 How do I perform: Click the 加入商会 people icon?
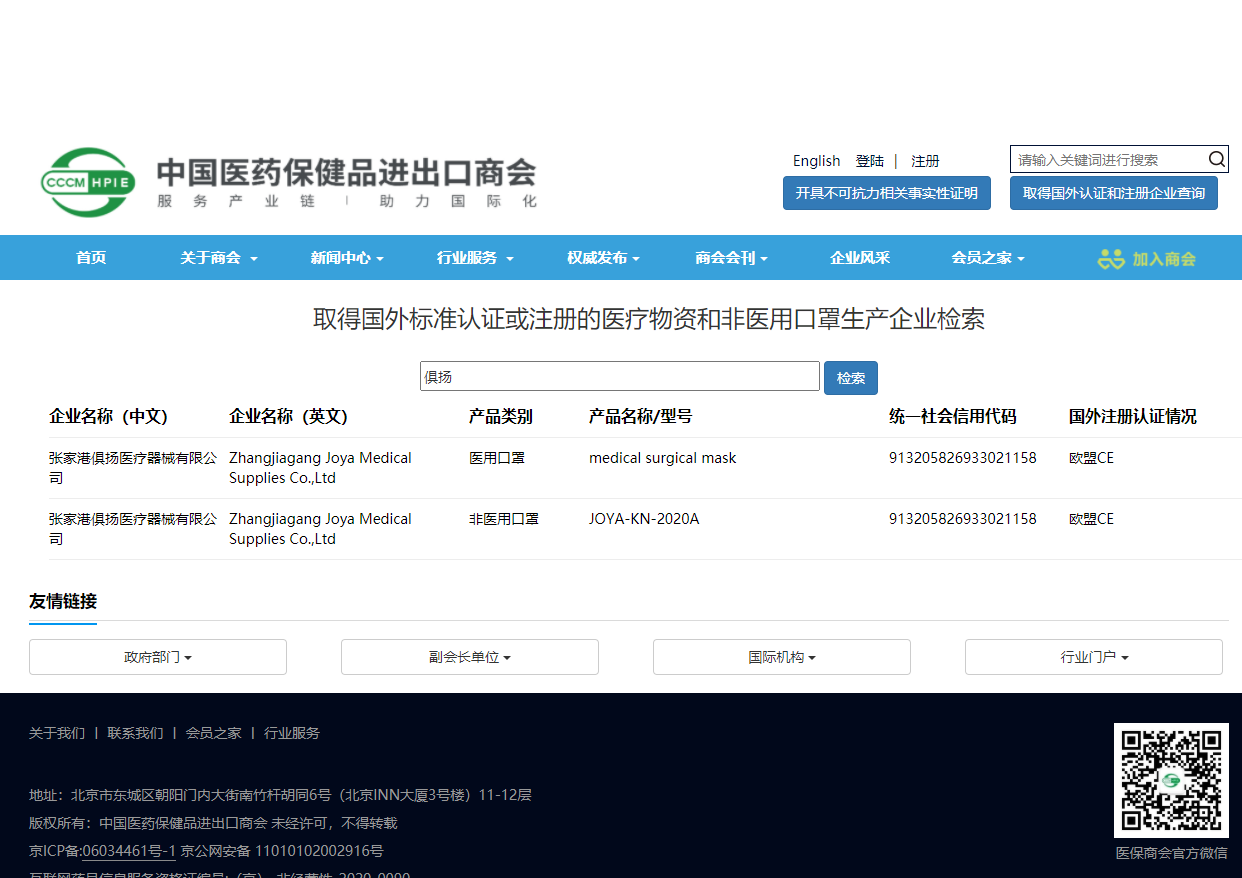tap(1111, 258)
